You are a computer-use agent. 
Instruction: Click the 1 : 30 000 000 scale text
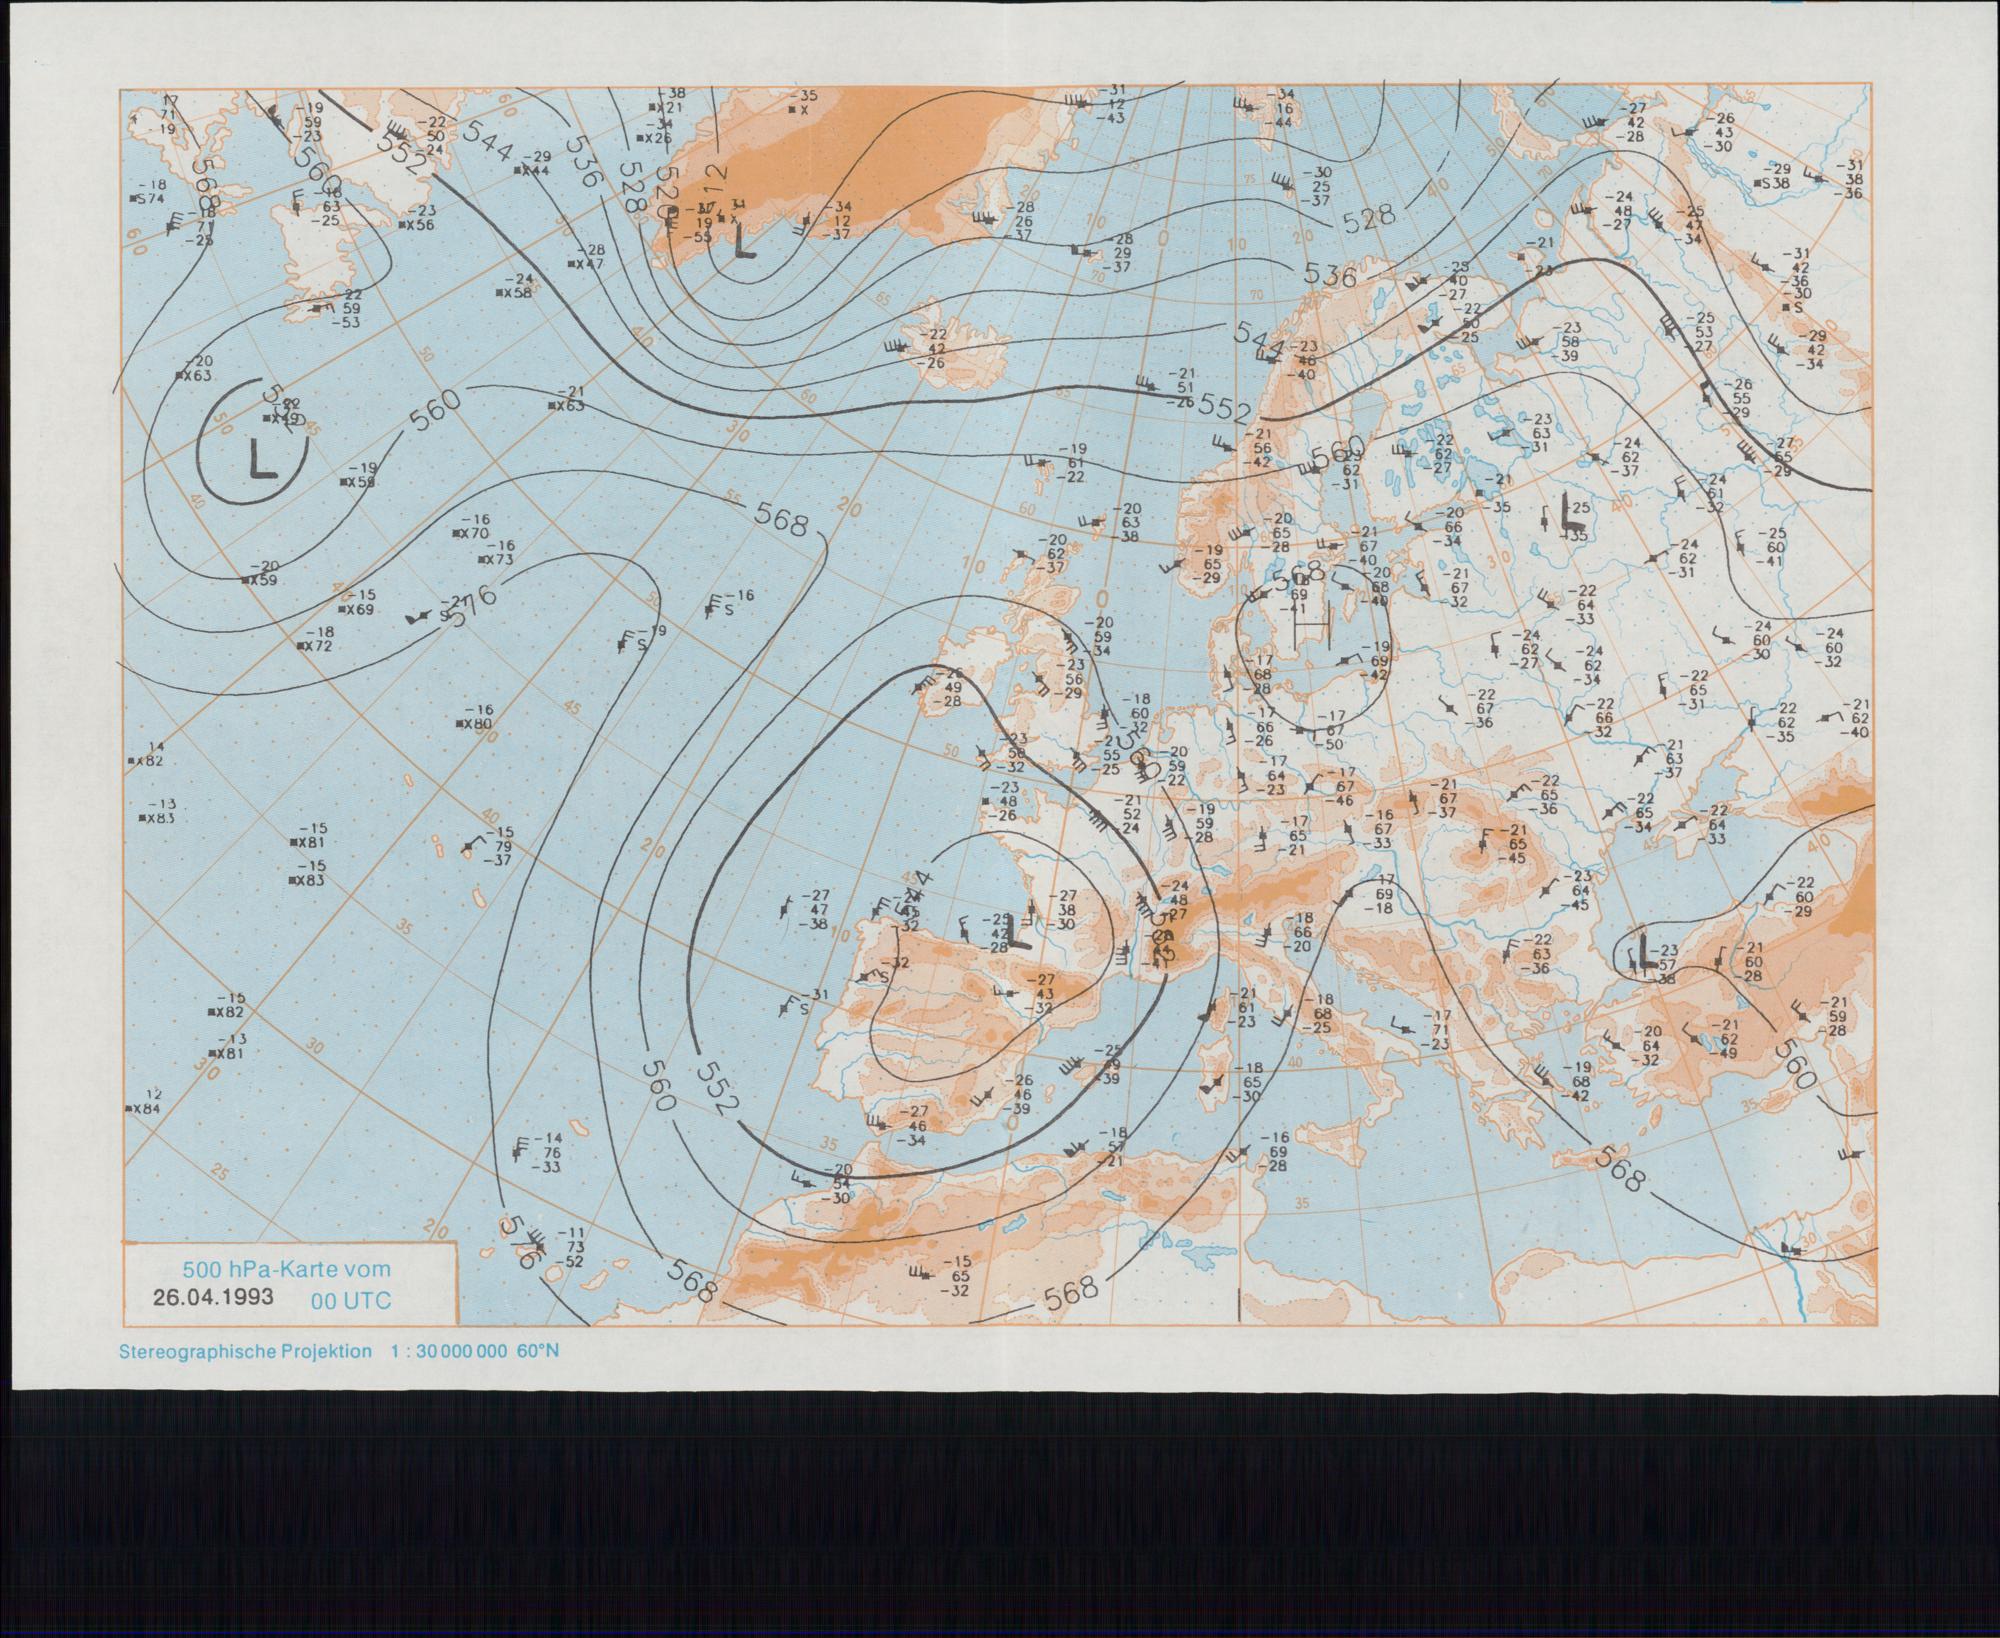pyautogui.click(x=449, y=1351)
